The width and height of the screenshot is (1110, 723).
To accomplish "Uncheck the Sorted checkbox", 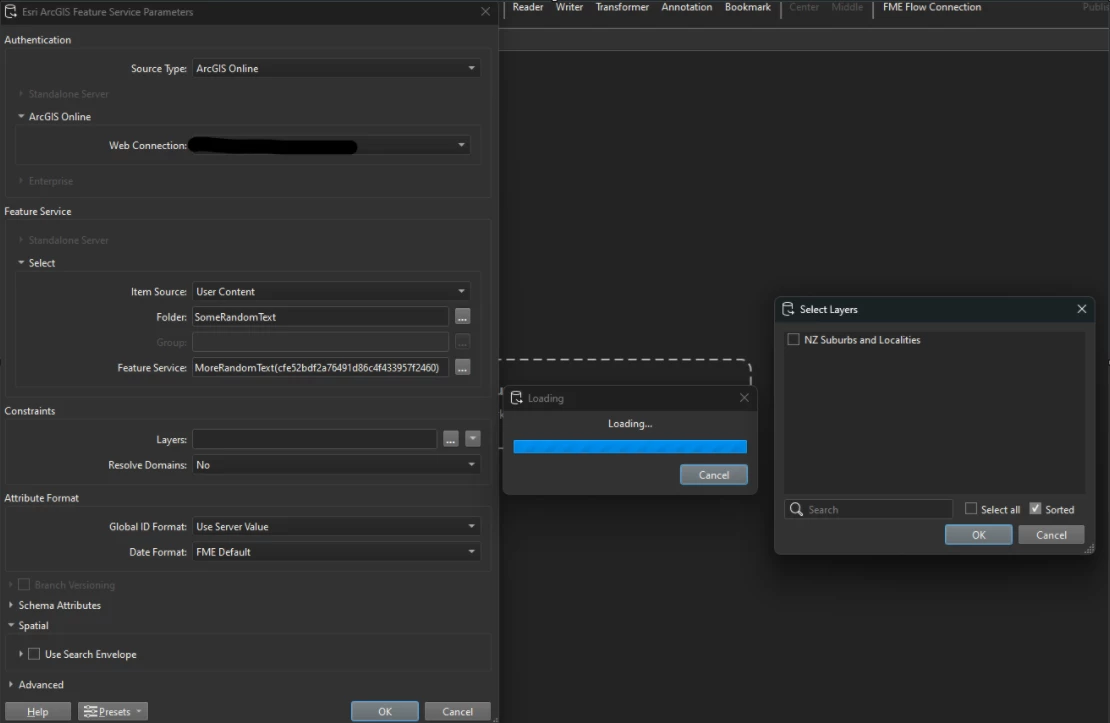I will click(x=1035, y=508).
